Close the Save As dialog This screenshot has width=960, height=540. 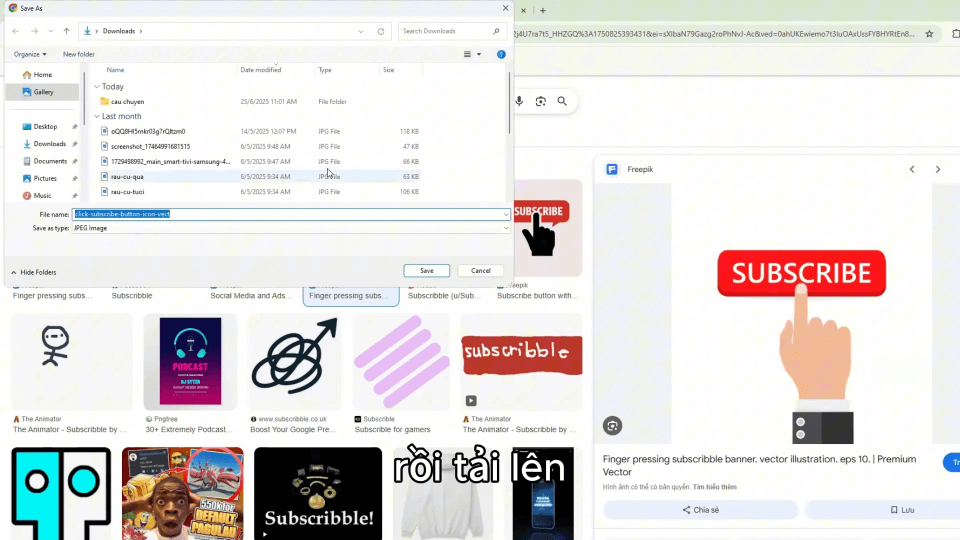pos(505,8)
